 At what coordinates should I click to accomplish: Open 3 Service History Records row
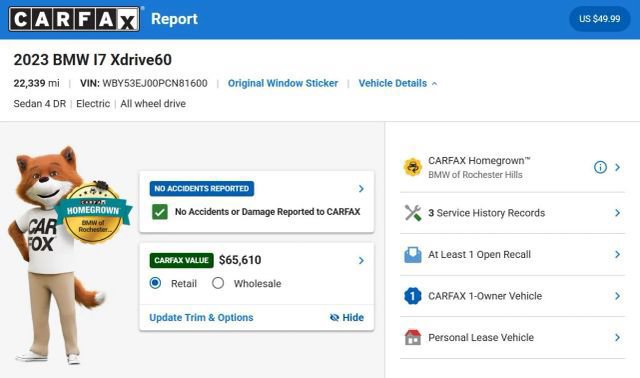click(512, 213)
